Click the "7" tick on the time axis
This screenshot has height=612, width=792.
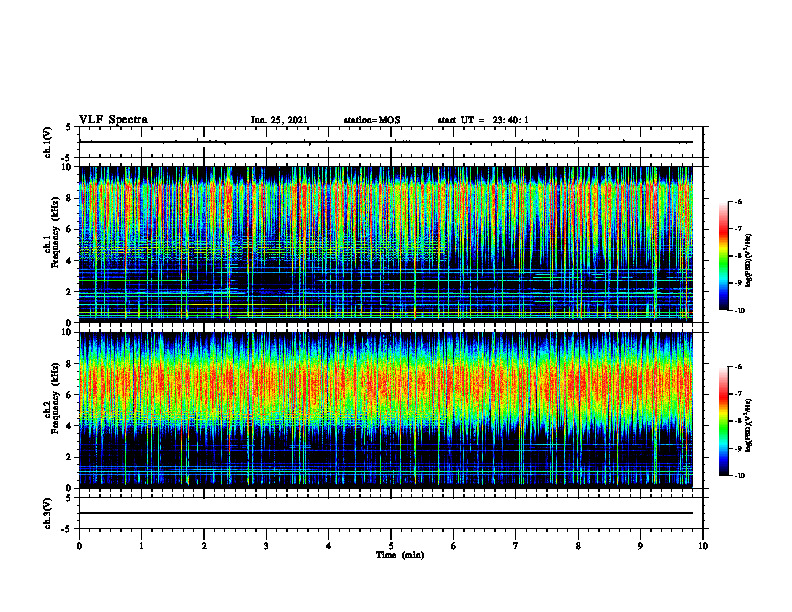point(516,546)
